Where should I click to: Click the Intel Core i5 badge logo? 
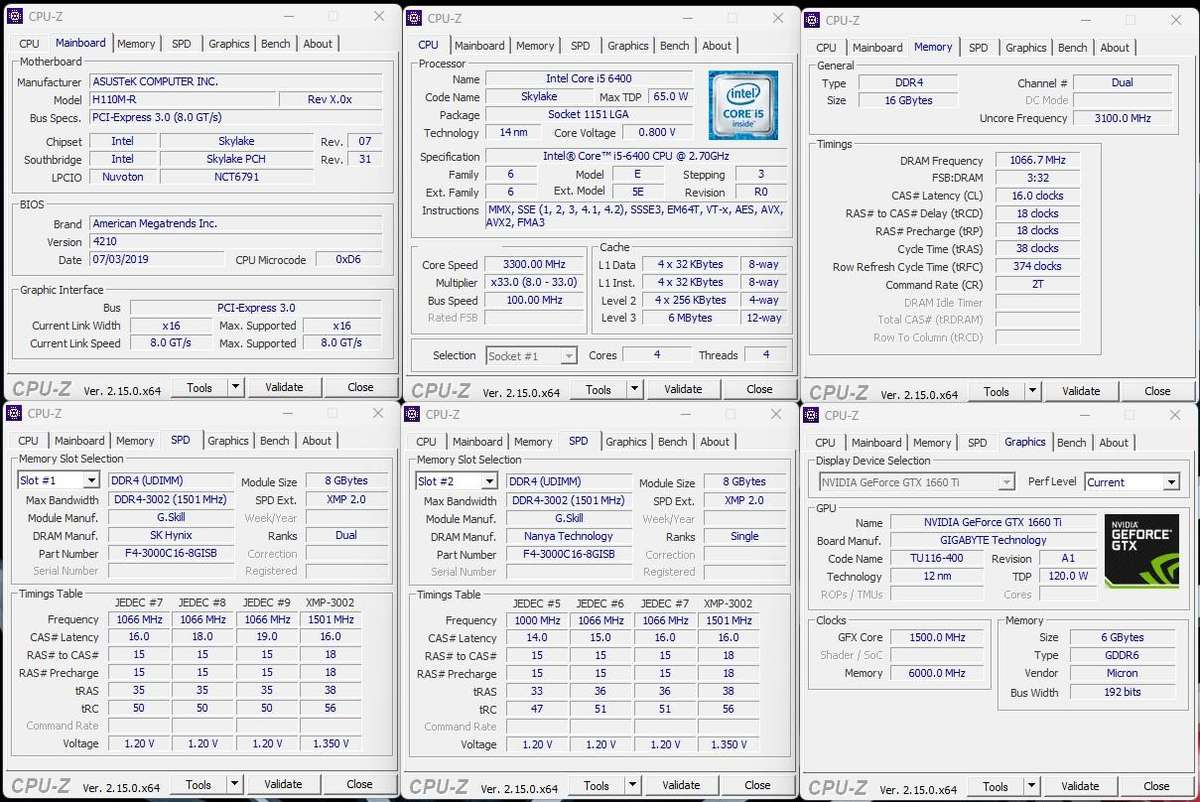click(742, 104)
